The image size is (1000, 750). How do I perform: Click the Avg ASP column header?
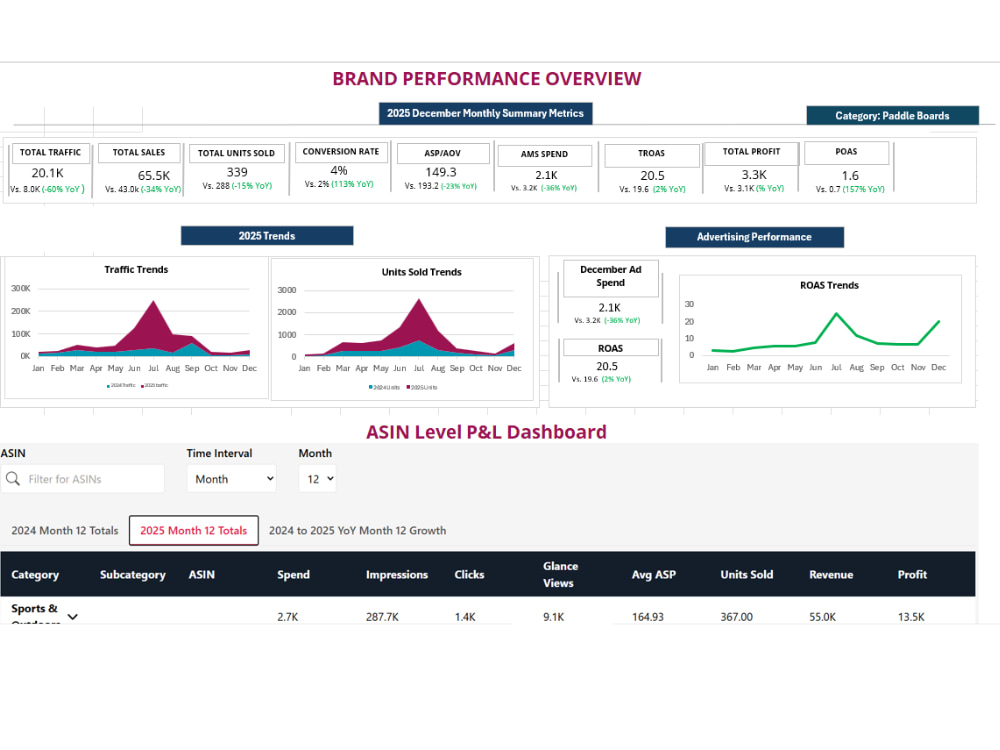(x=654, y=575)
